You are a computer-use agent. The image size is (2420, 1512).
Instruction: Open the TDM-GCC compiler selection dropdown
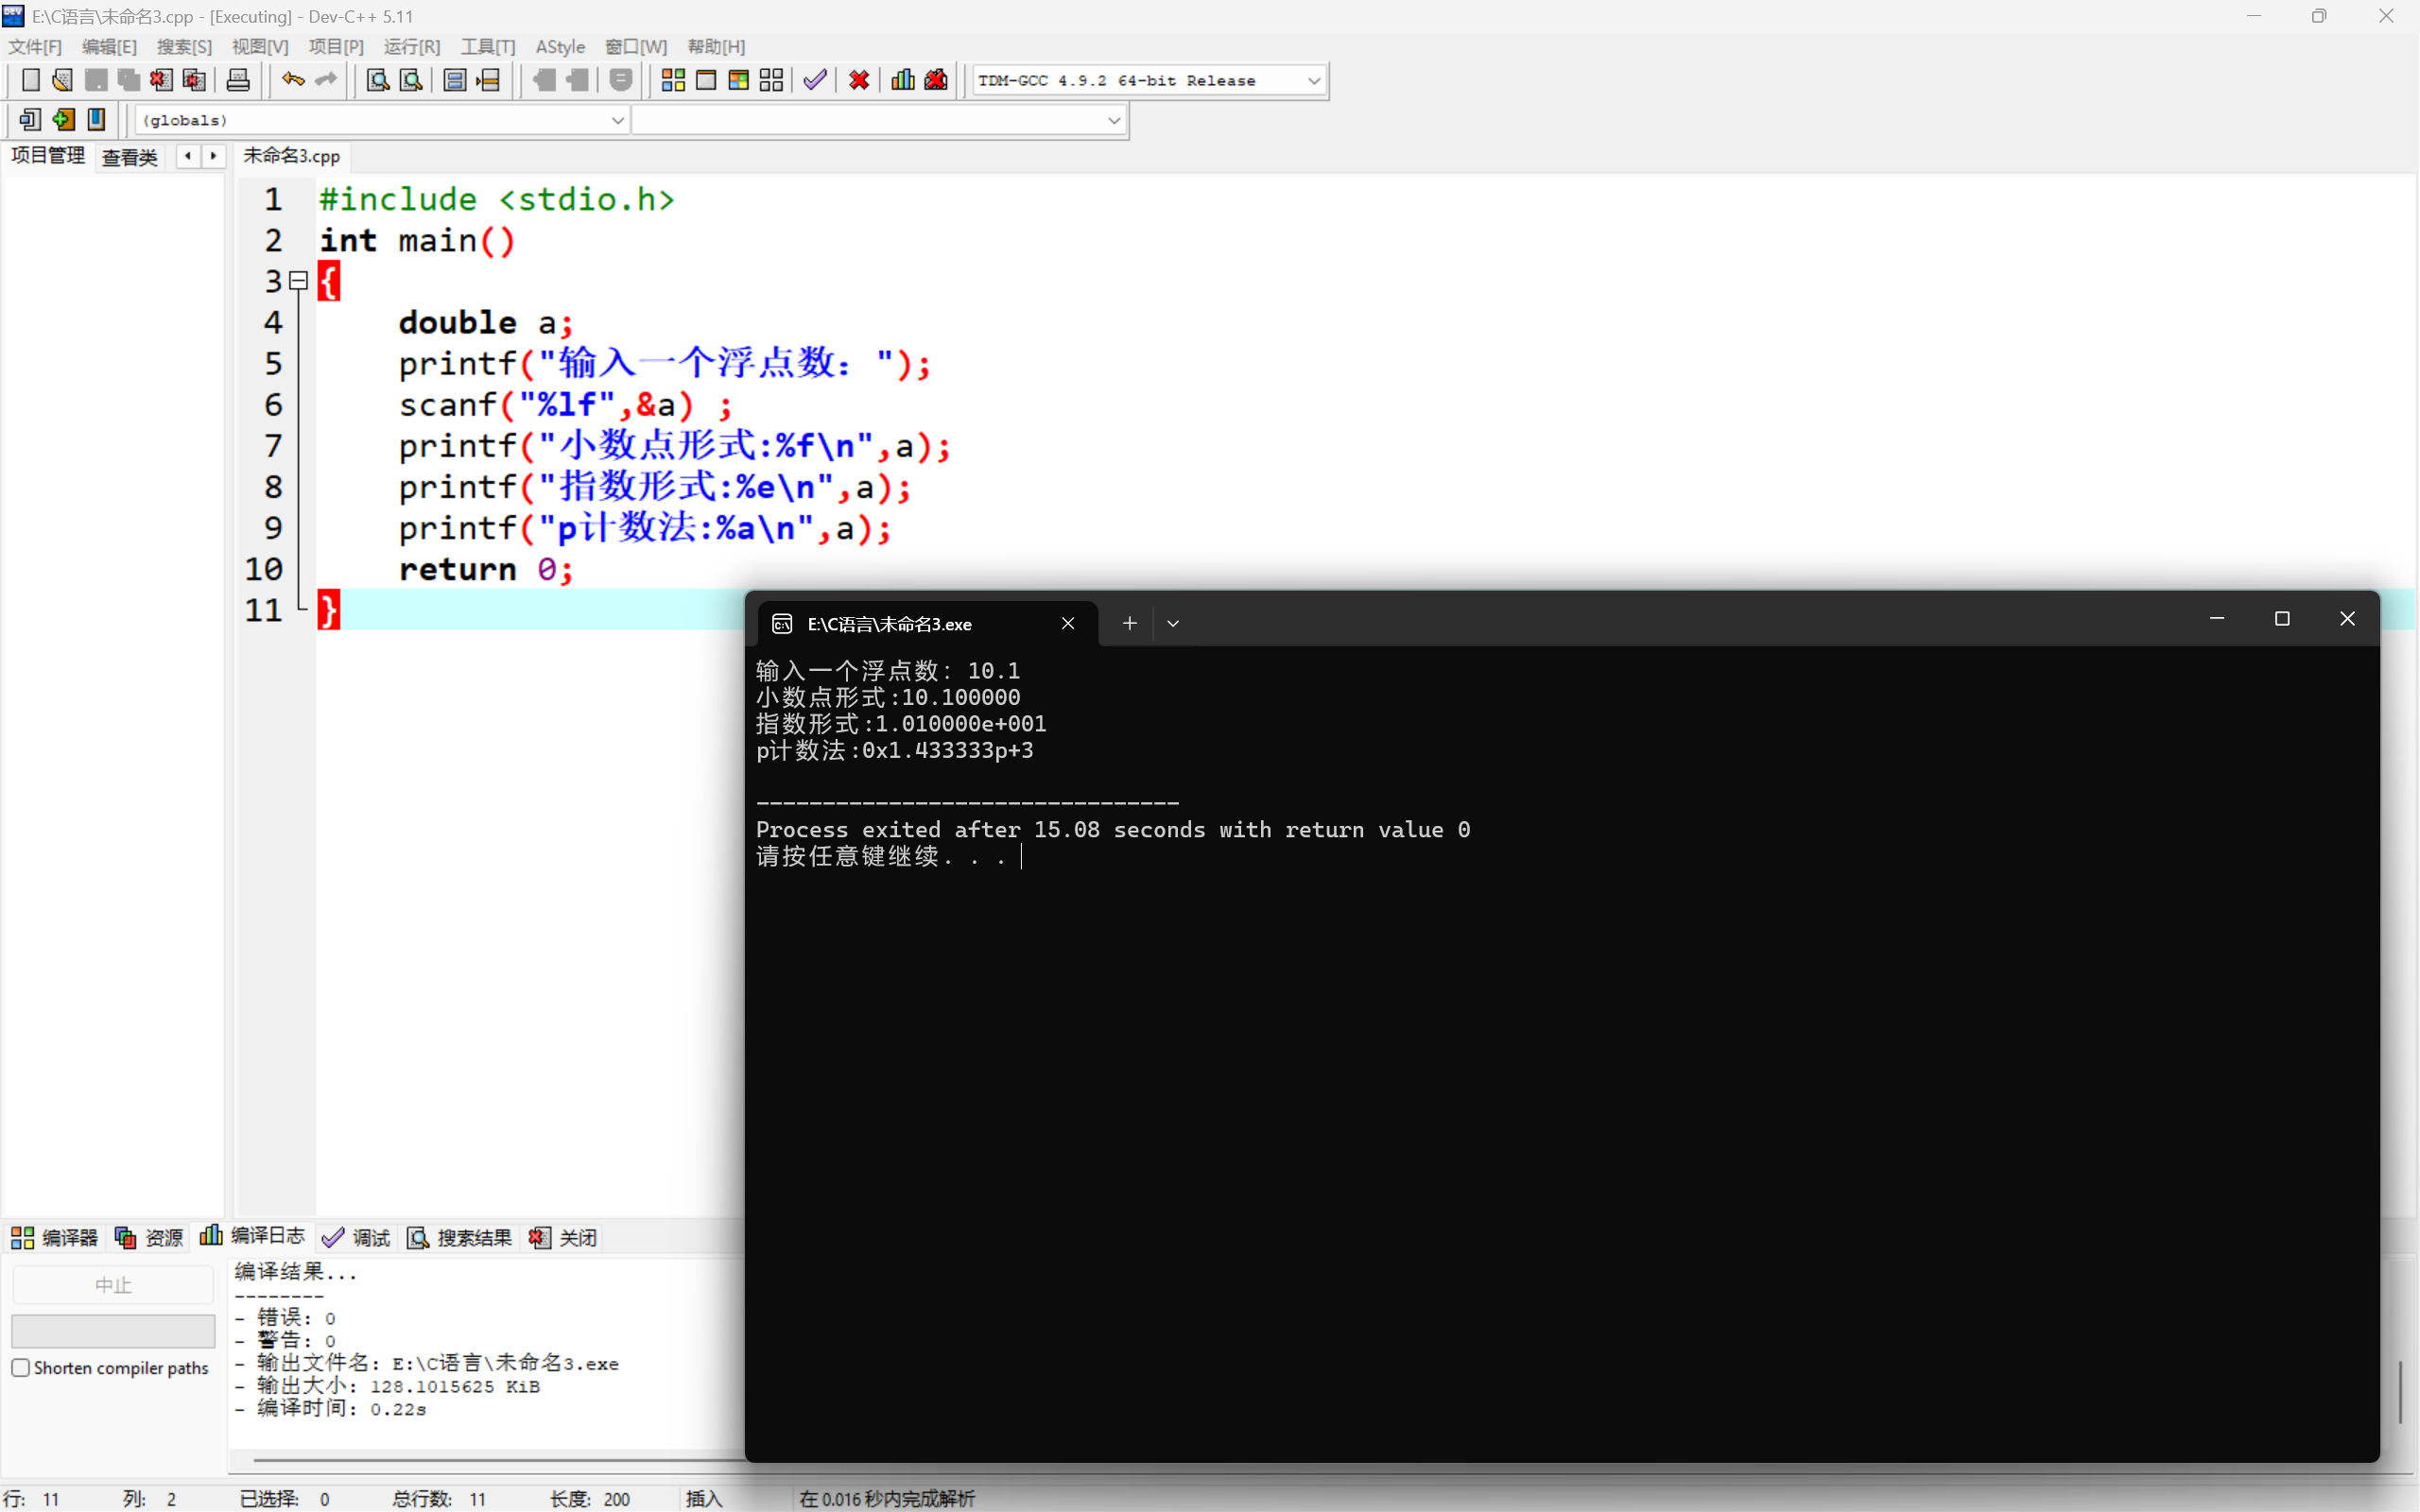tap(1314, 81)
